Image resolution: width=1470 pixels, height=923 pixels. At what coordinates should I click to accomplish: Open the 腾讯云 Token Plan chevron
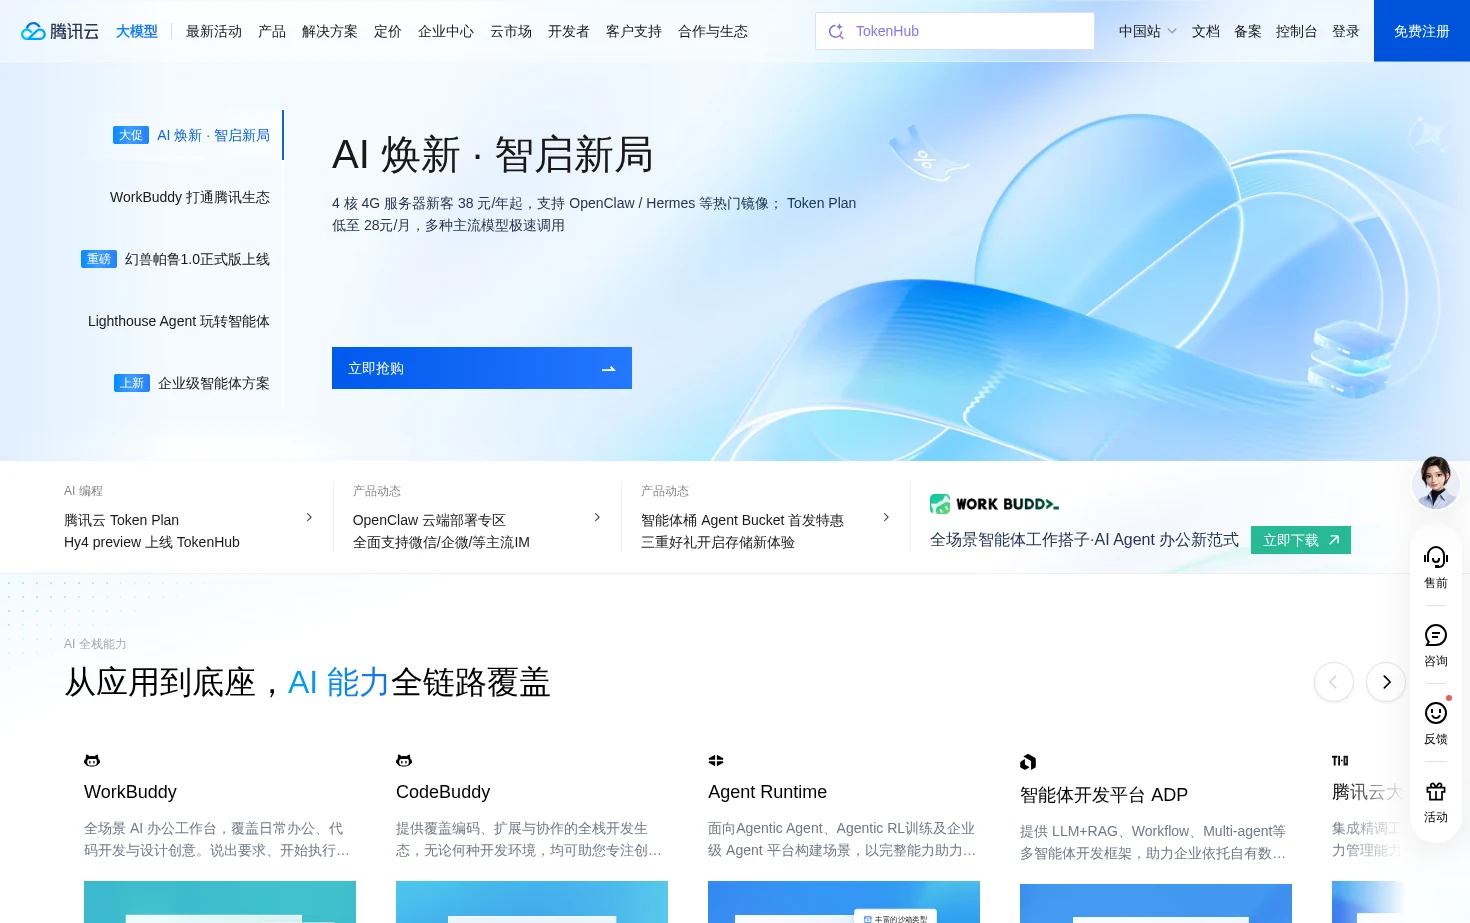(309, 517)
